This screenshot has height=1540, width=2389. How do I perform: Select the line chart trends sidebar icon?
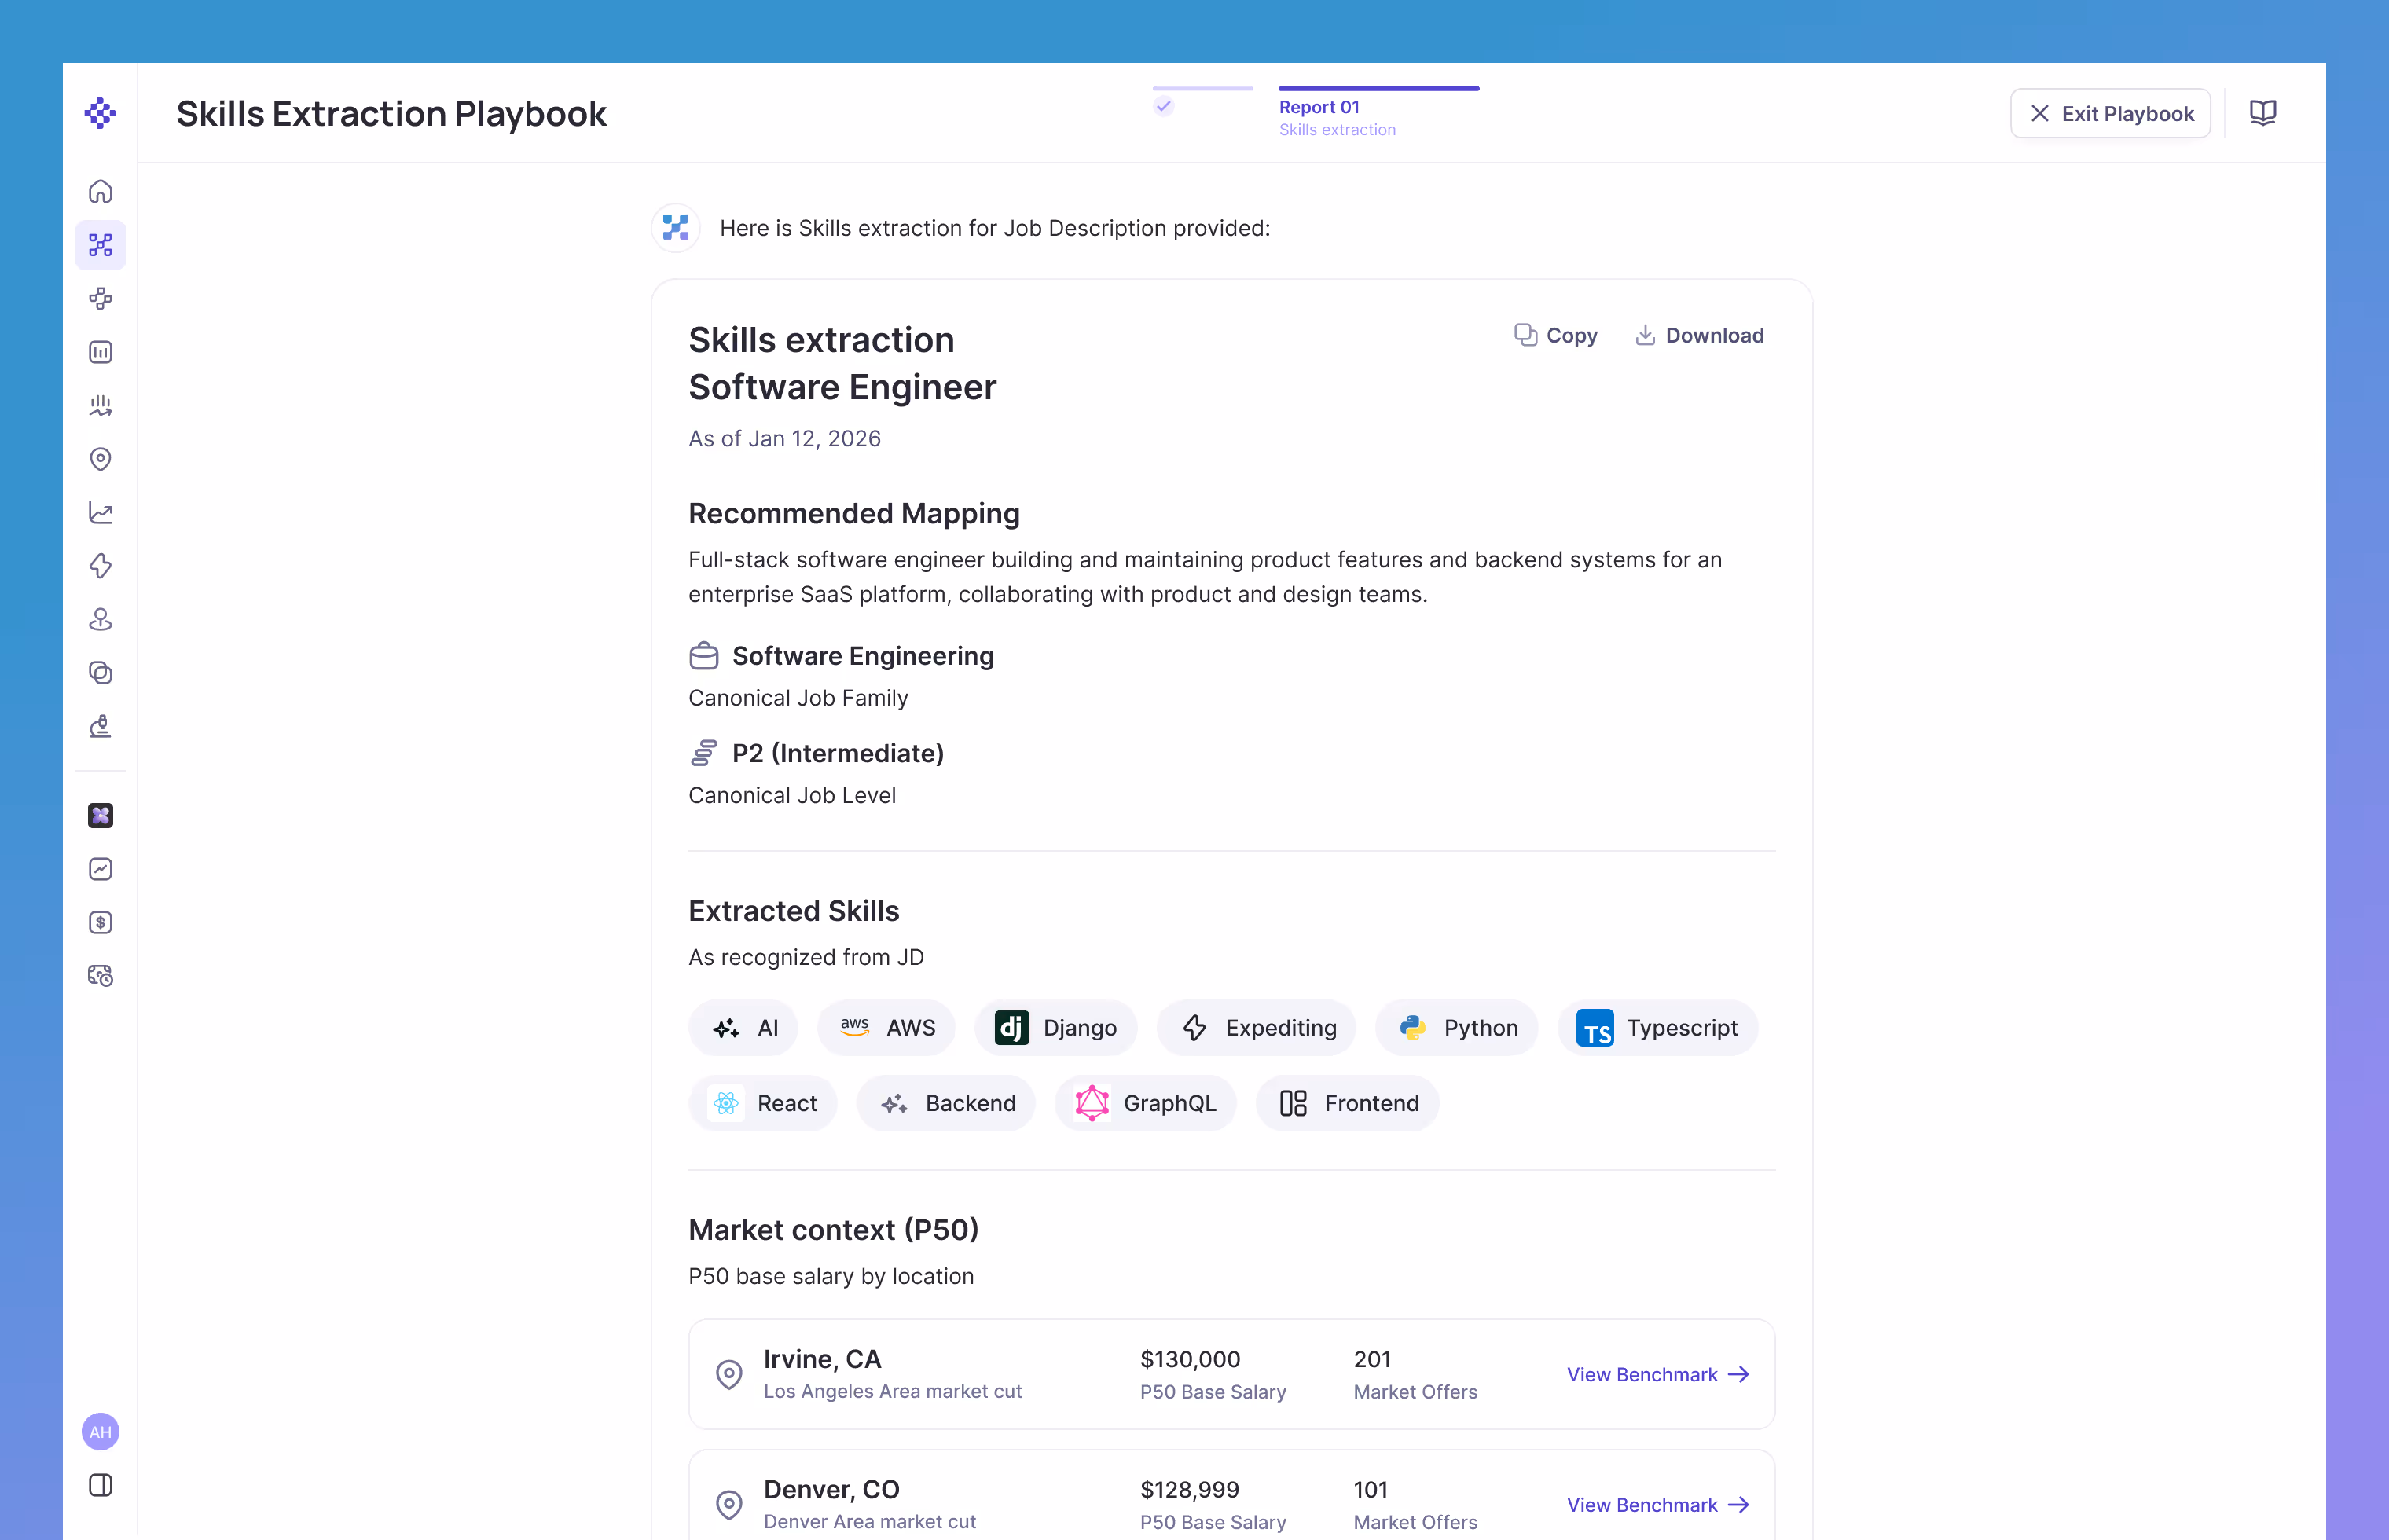pyautogui.click(x=100, y=512)
